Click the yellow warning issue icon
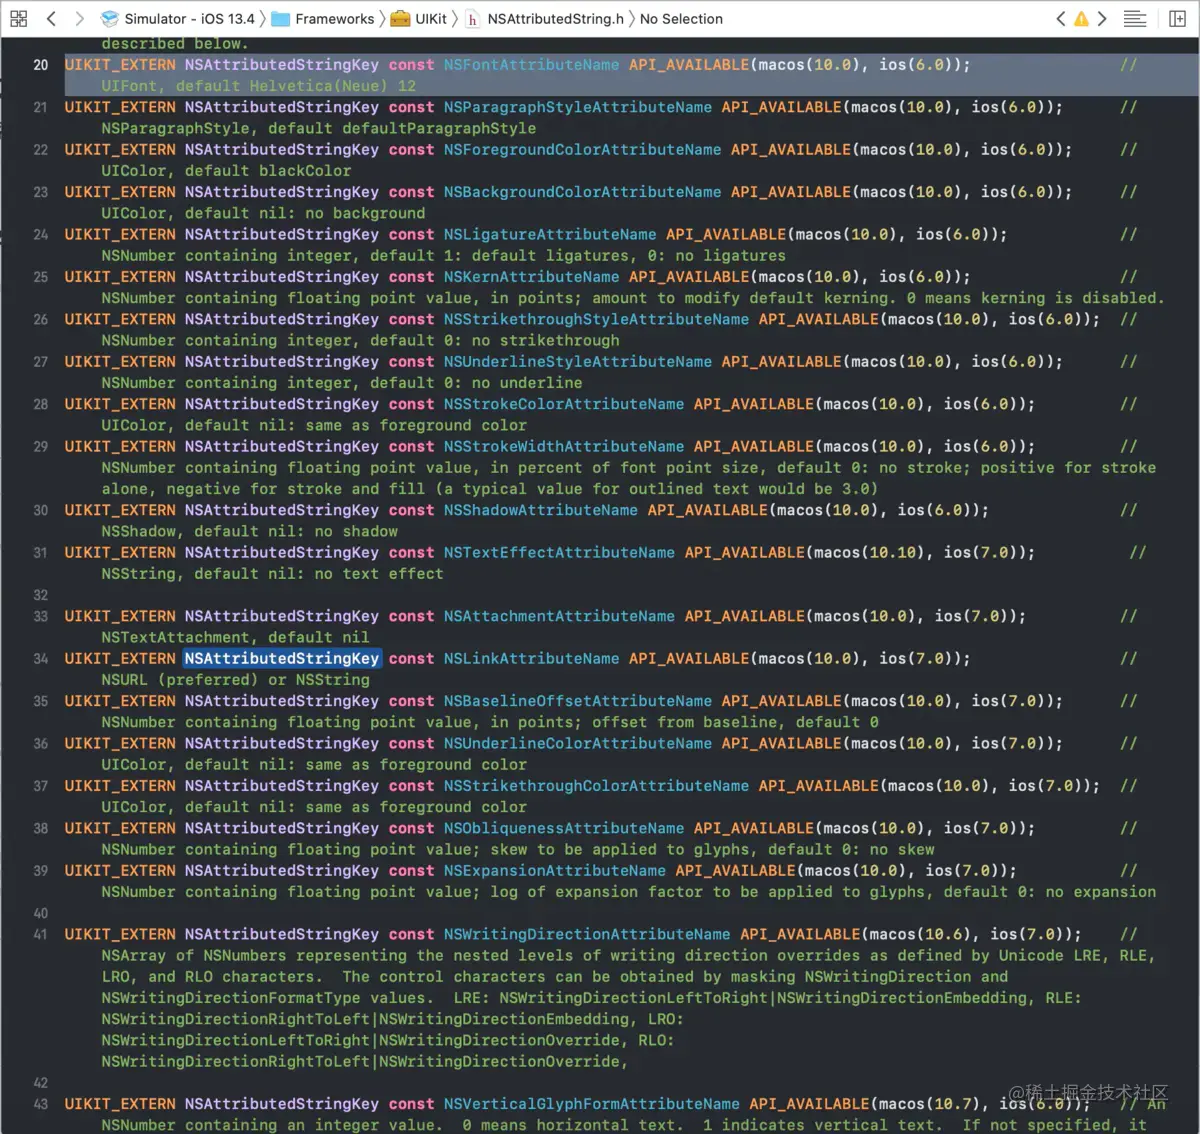 1081,18
